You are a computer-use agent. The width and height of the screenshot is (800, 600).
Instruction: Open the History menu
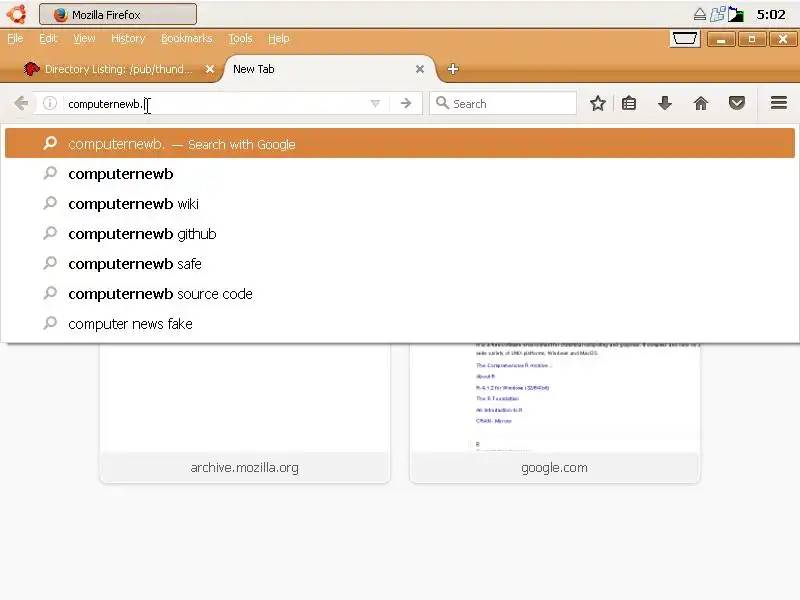(x=128, y=38)
